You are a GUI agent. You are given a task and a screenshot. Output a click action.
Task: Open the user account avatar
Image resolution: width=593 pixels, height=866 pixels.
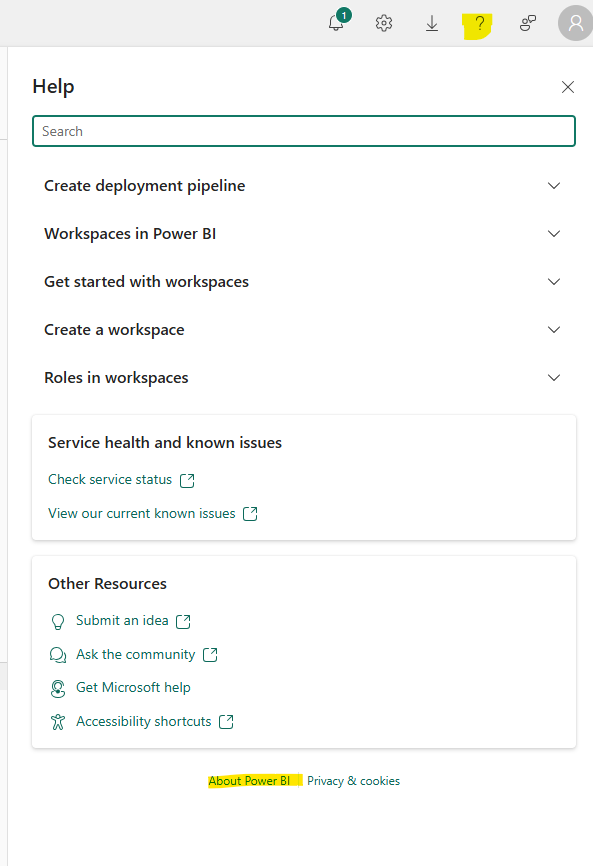(x=575, y=23)
